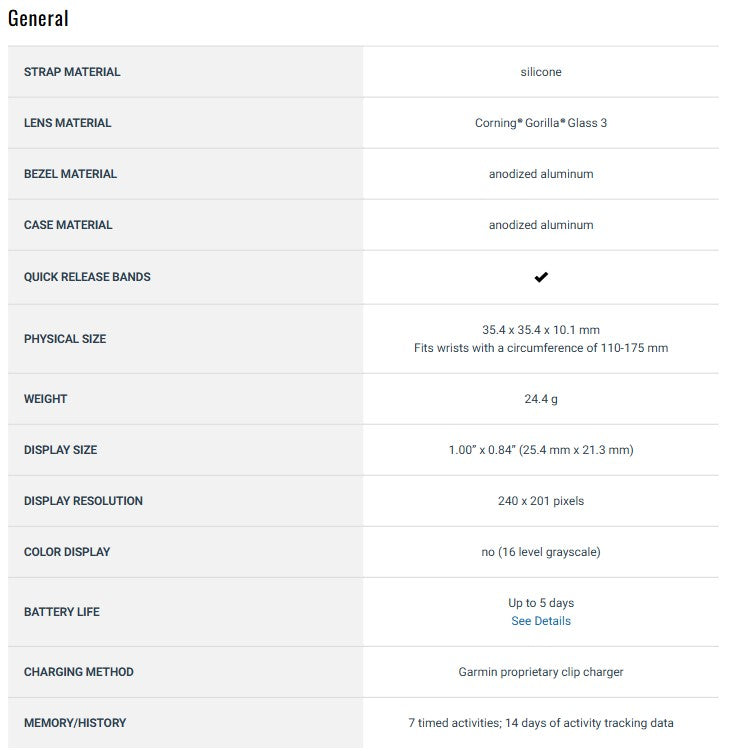Click the wrist circumference 110-175 mm text
Viewport: 732px width, 756px height.
(541, 348)
